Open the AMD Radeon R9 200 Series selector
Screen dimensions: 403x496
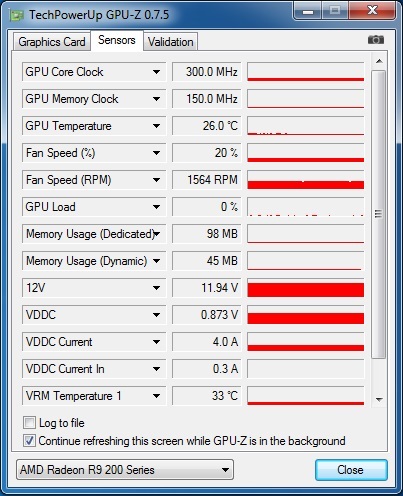point(125,470)
